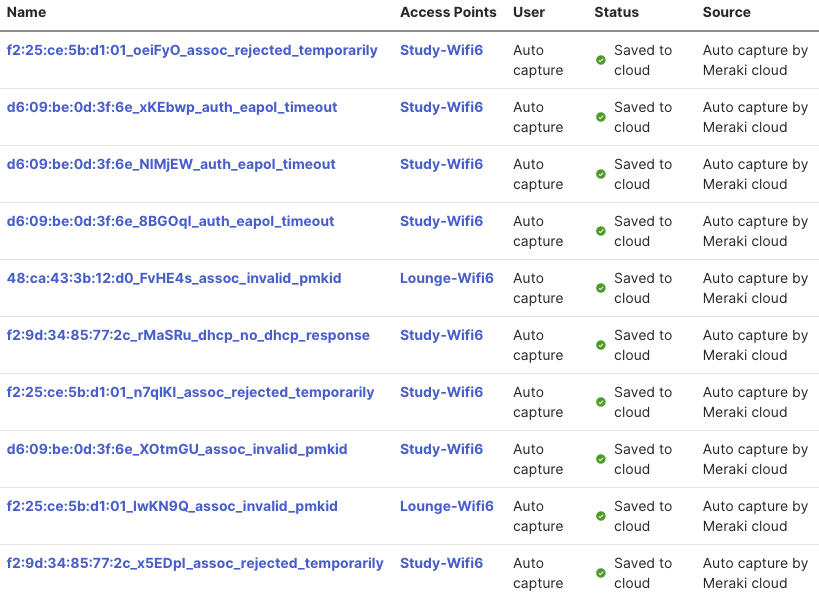The height and width of the screenshot is (599, 819).
Task: Click status icon in n7qIKl row
Action: click(601, 402)
